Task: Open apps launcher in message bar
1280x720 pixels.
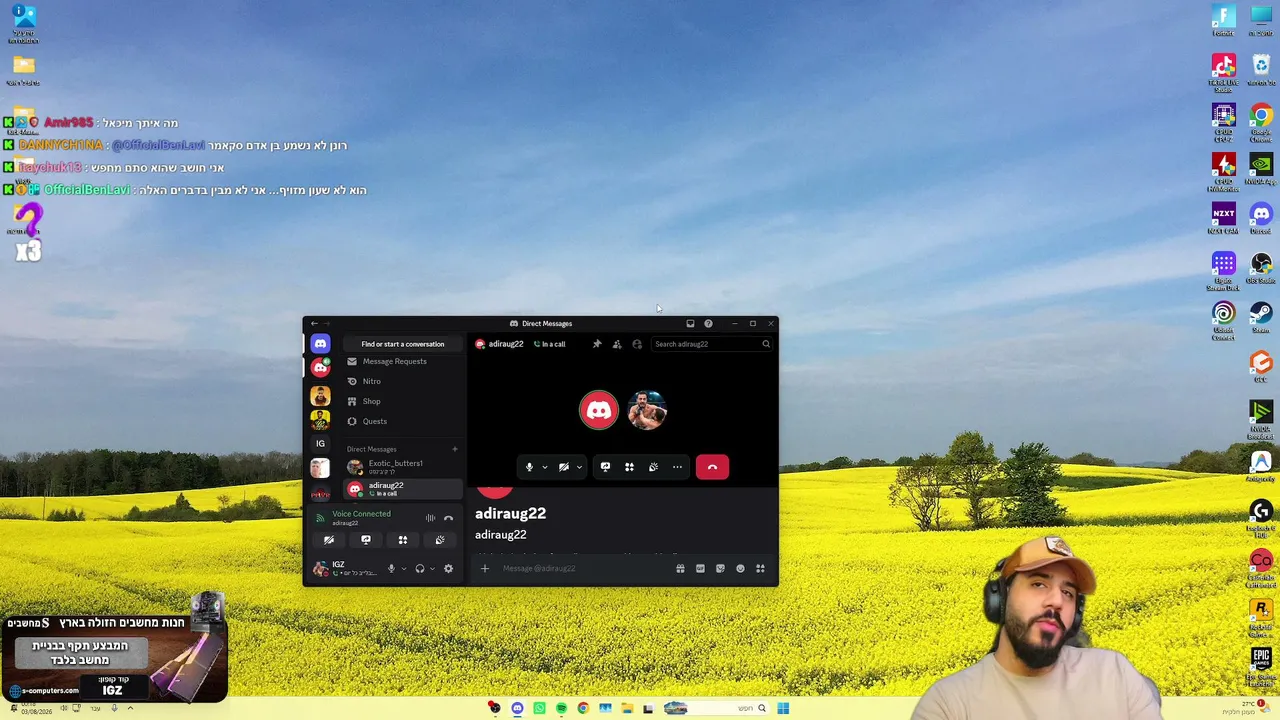Action: [x=760, y=569]
